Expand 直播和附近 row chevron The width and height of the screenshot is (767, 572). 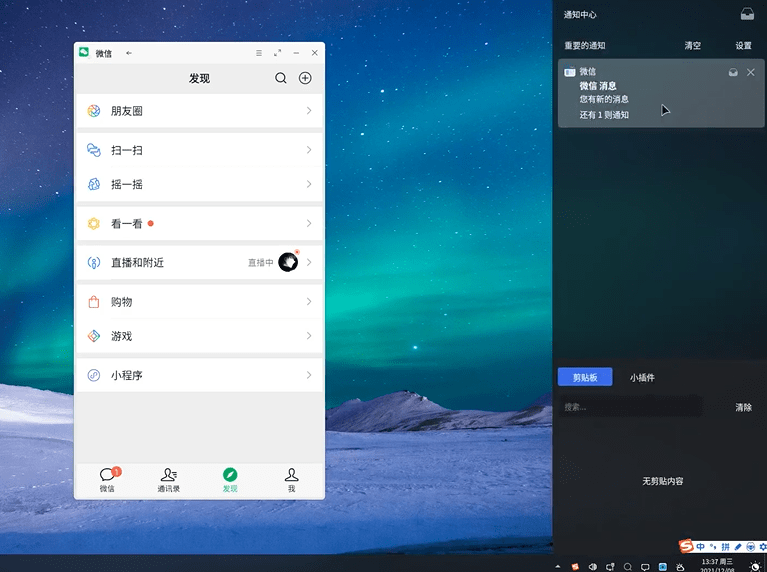[x=309, y=262]
